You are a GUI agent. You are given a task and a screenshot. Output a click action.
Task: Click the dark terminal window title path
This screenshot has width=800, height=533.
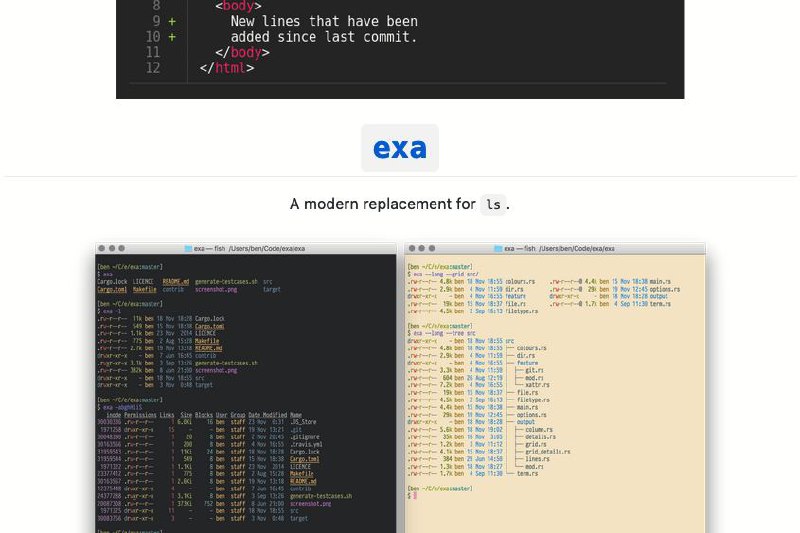coord(249,248)
